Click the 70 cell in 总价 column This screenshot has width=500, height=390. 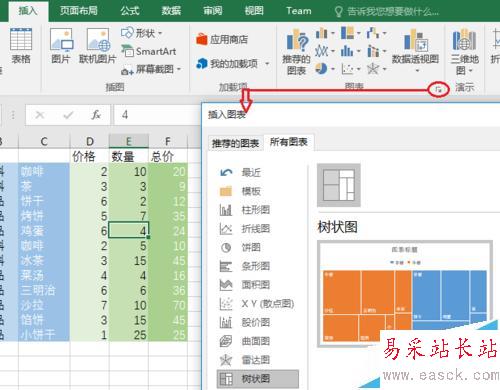tap(168, 305)
